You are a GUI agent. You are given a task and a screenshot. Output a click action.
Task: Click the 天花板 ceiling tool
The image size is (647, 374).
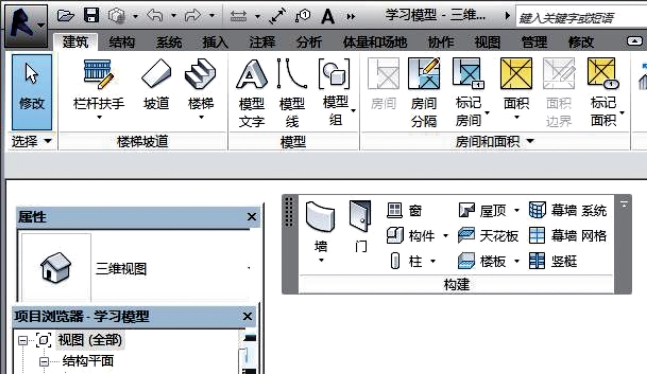click(x=488, y=236)
